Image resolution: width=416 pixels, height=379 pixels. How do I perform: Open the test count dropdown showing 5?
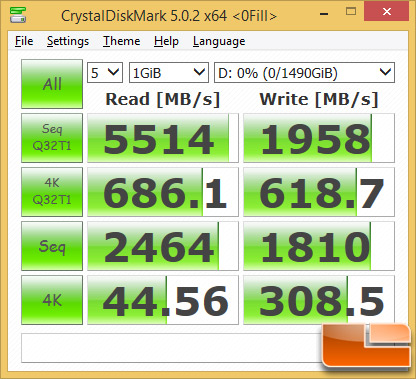(105, 72)
